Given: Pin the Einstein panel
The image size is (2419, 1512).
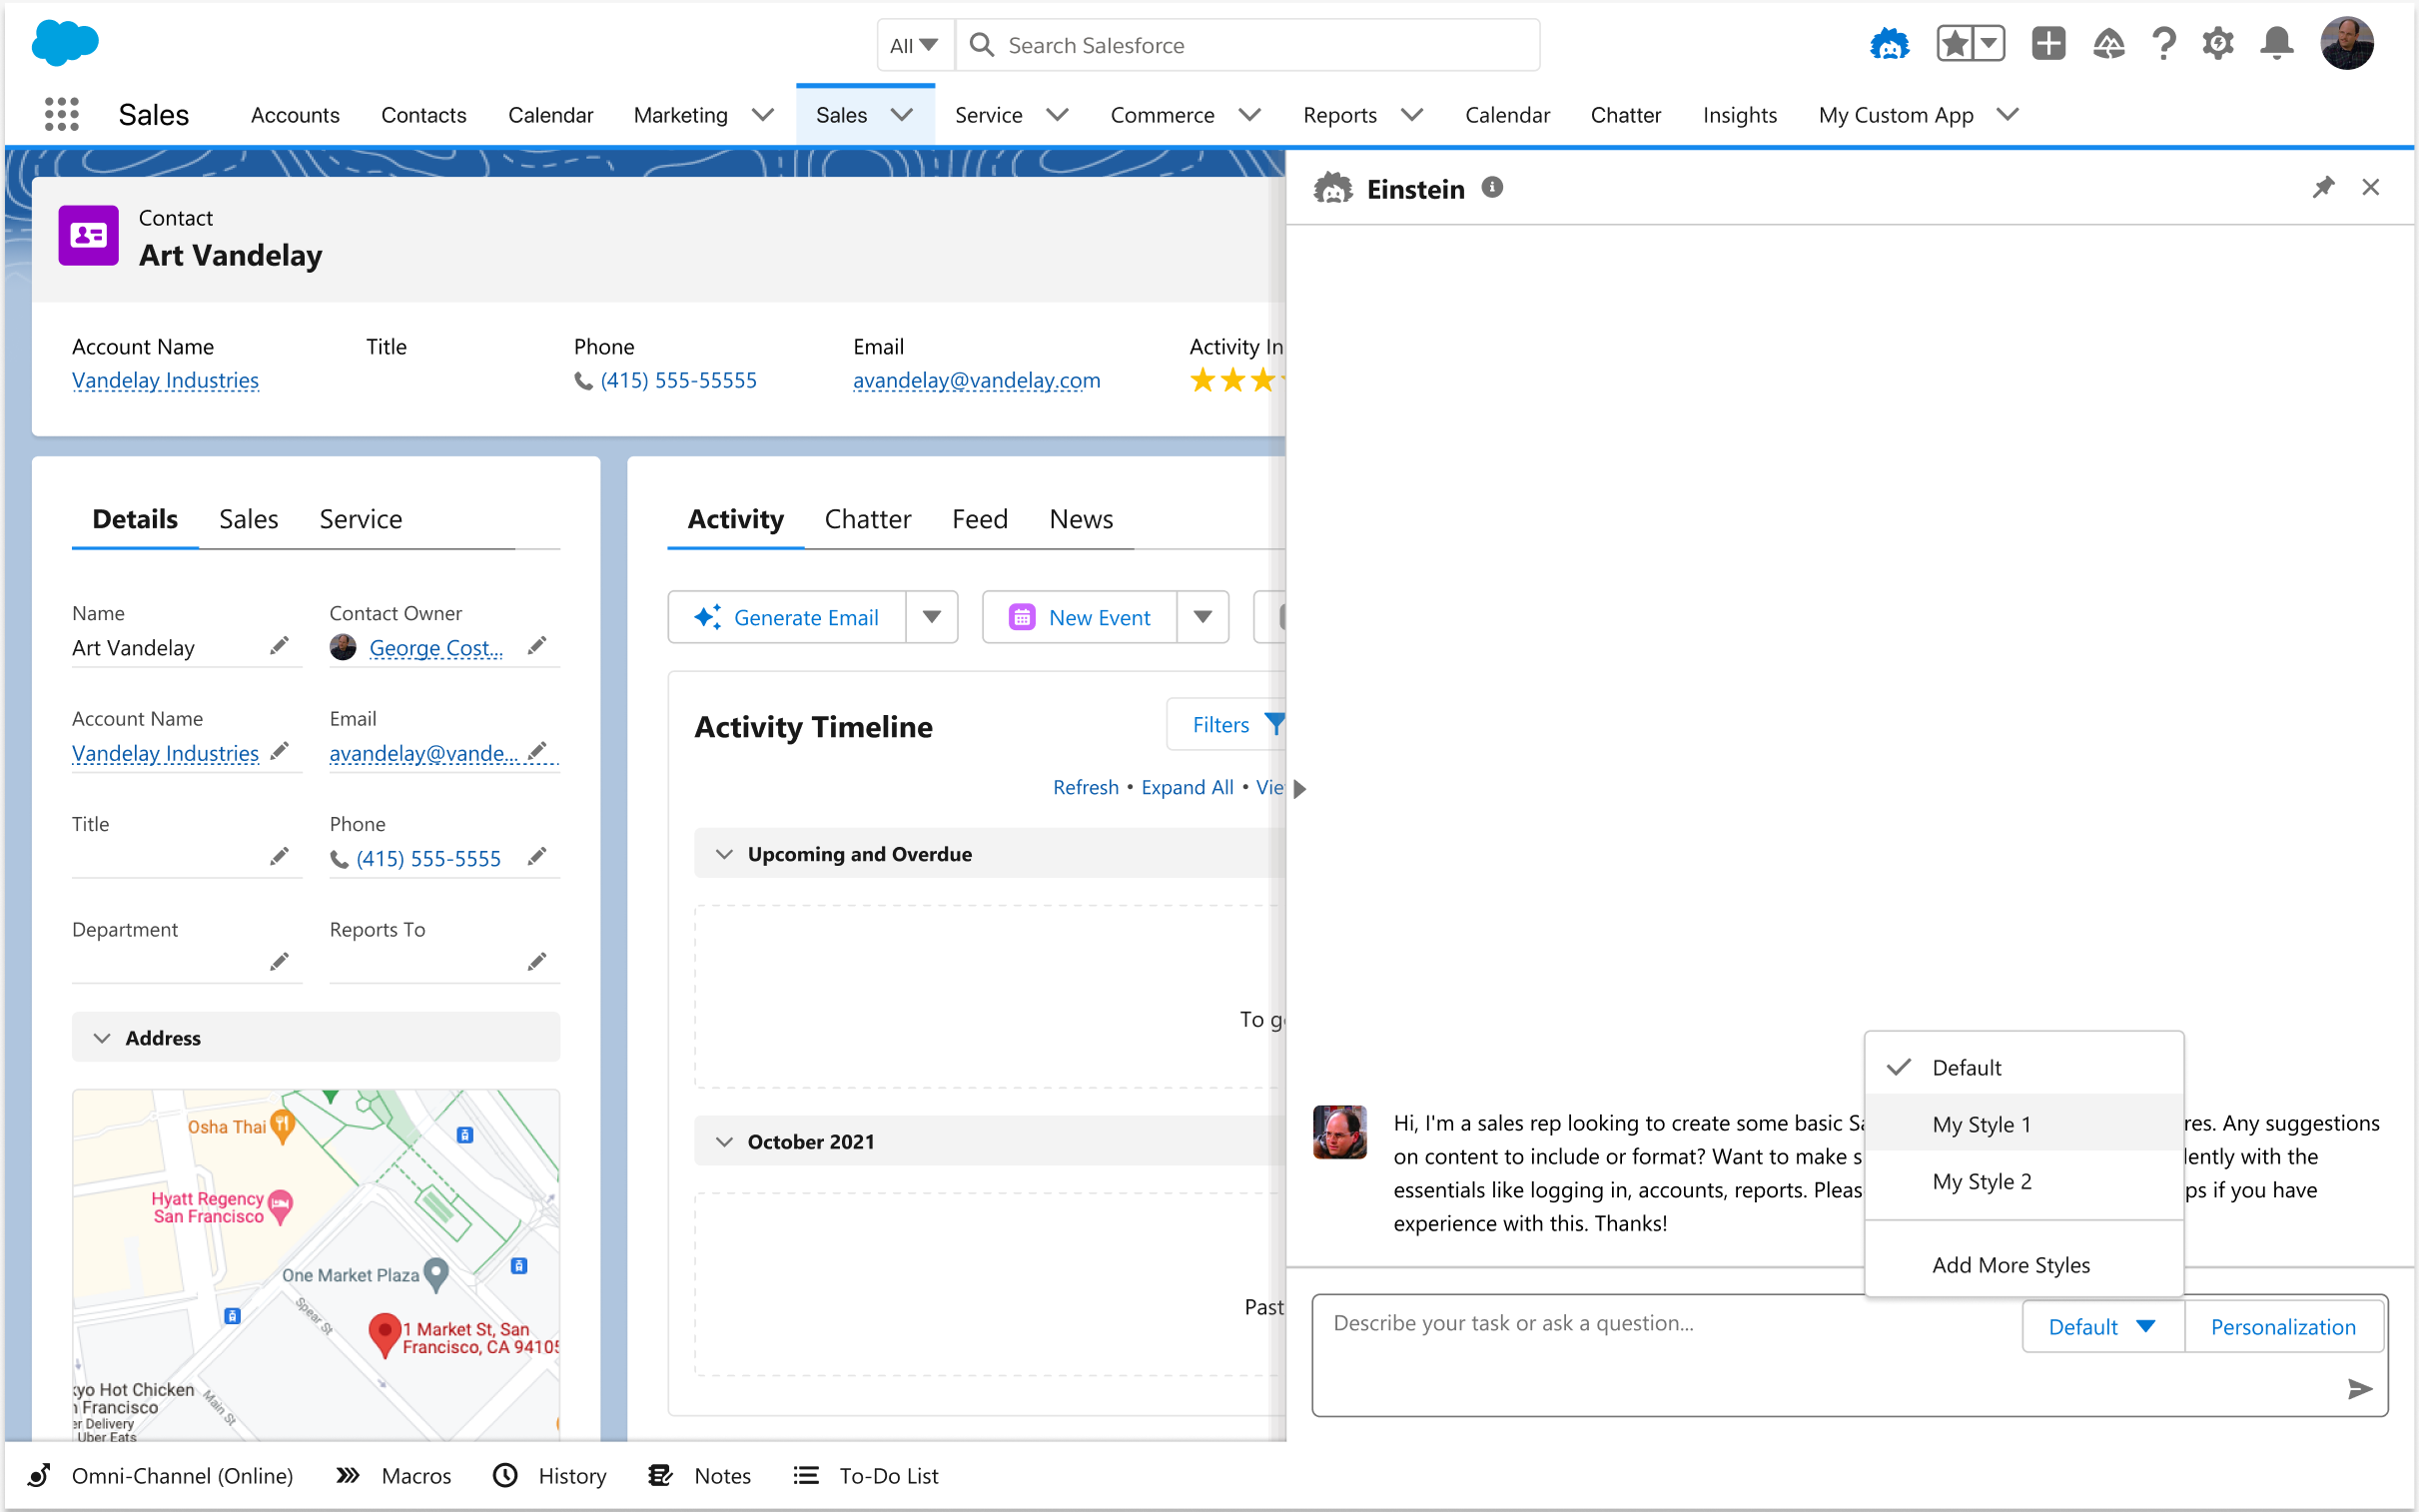Looking at the screenshot, I should coord(2322,187).
